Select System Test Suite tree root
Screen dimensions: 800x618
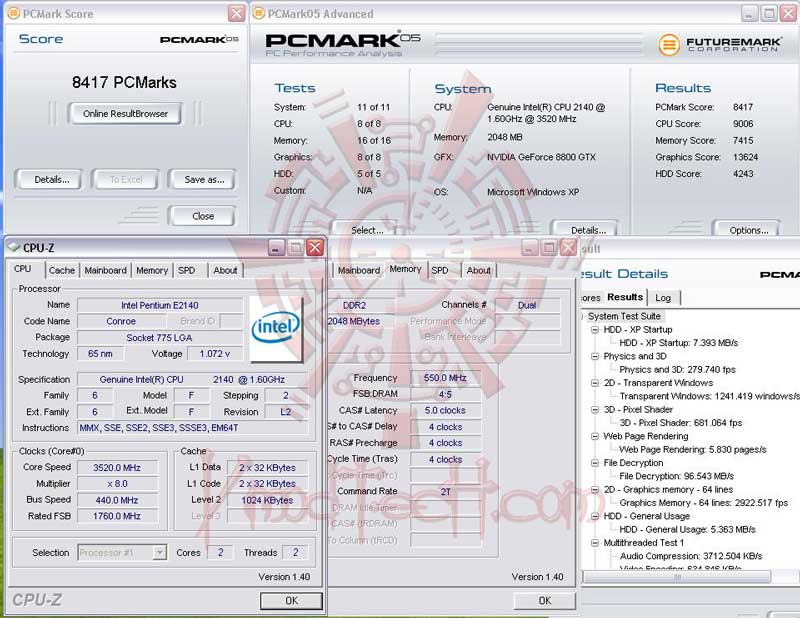pyautogui.click(x=623, y=316)
